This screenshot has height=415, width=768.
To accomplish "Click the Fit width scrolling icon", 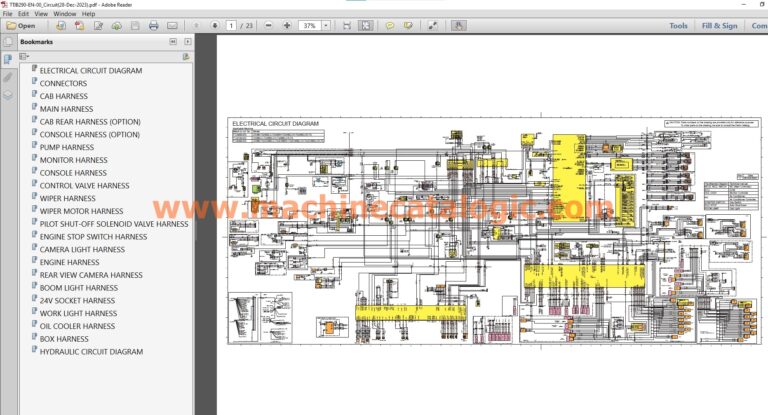I will click(347, 25).
